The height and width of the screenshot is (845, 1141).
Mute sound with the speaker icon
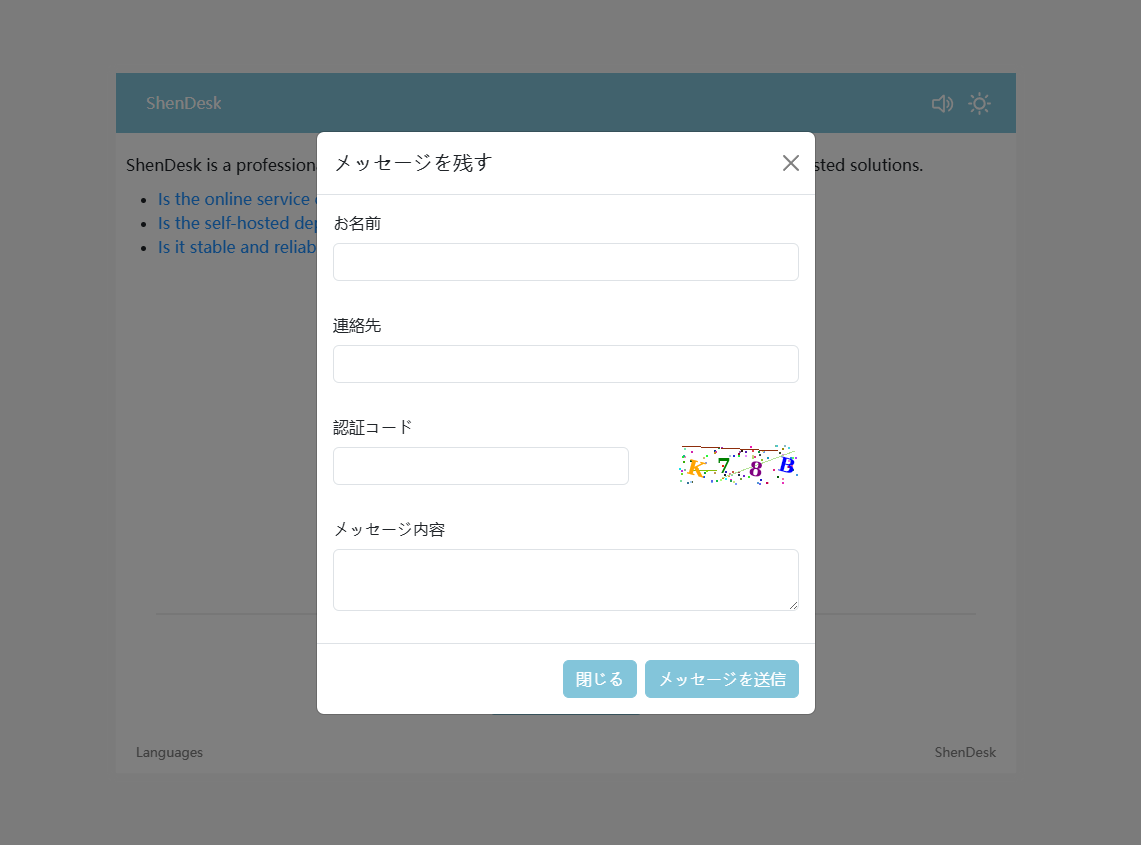point(942,104)
